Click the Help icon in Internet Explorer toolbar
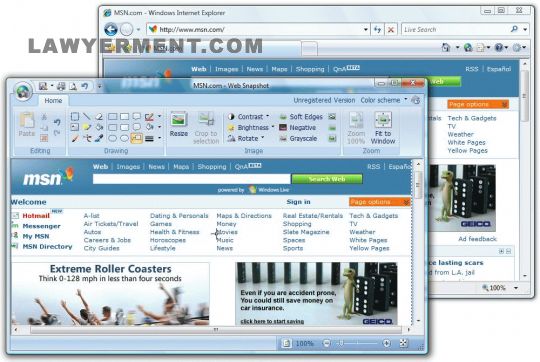Screen dimensions: 540x362 (498, 47)
